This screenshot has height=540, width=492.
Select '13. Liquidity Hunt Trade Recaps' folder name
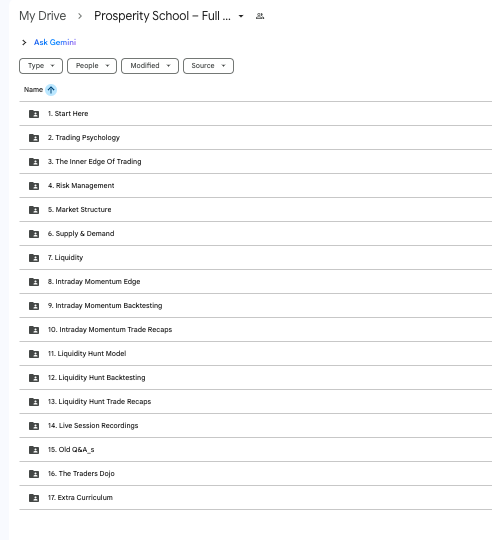100,402
